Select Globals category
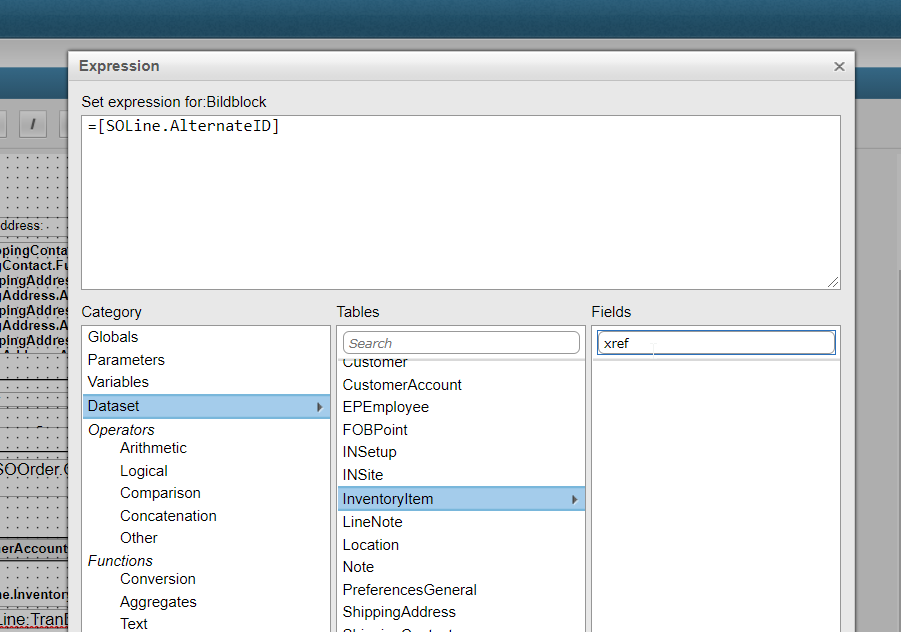This screenshot has width=901, height=632. pos(113,337)
